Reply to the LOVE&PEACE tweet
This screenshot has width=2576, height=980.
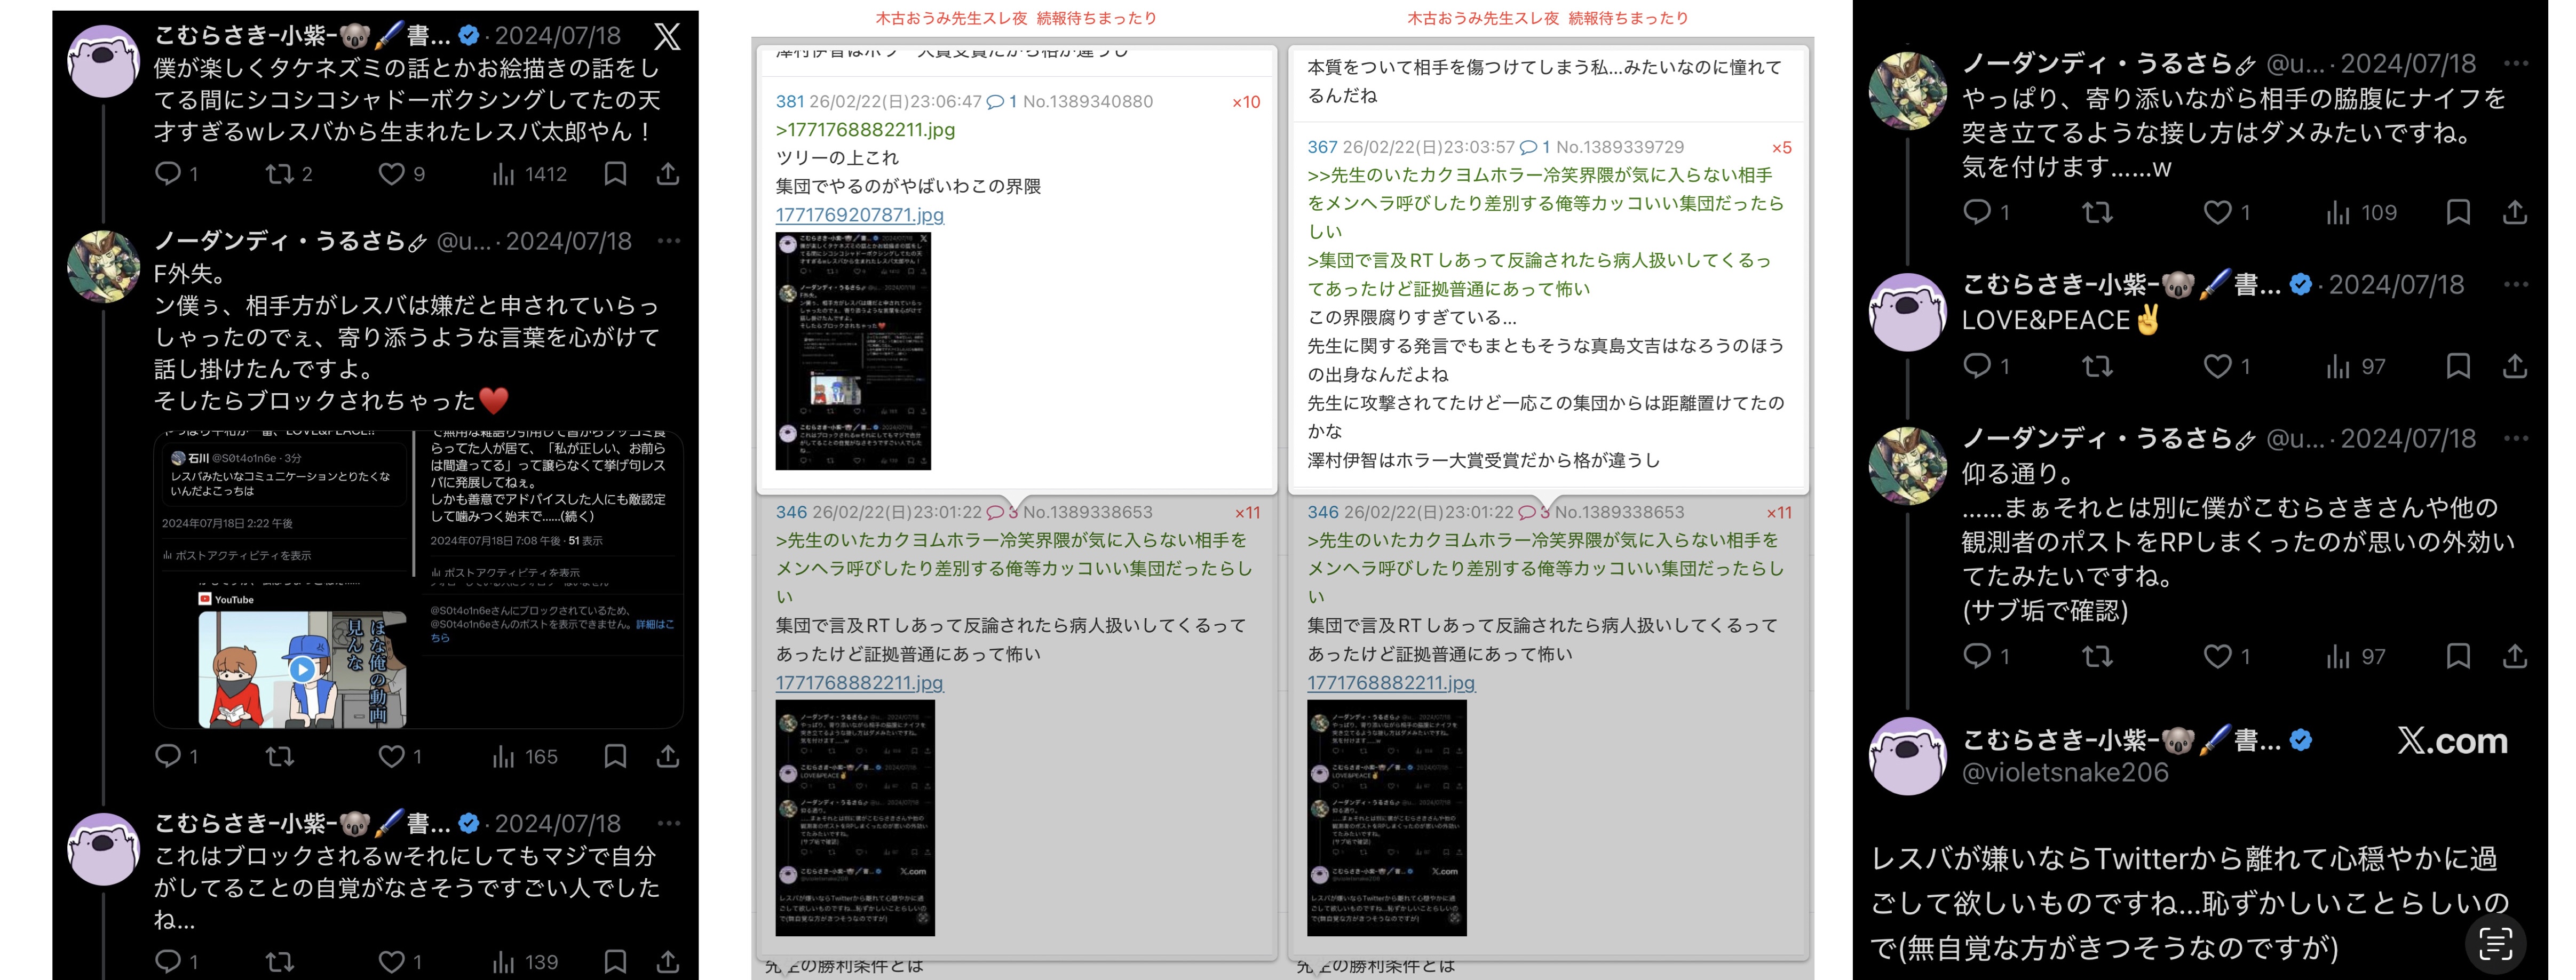pos(1976,366)
